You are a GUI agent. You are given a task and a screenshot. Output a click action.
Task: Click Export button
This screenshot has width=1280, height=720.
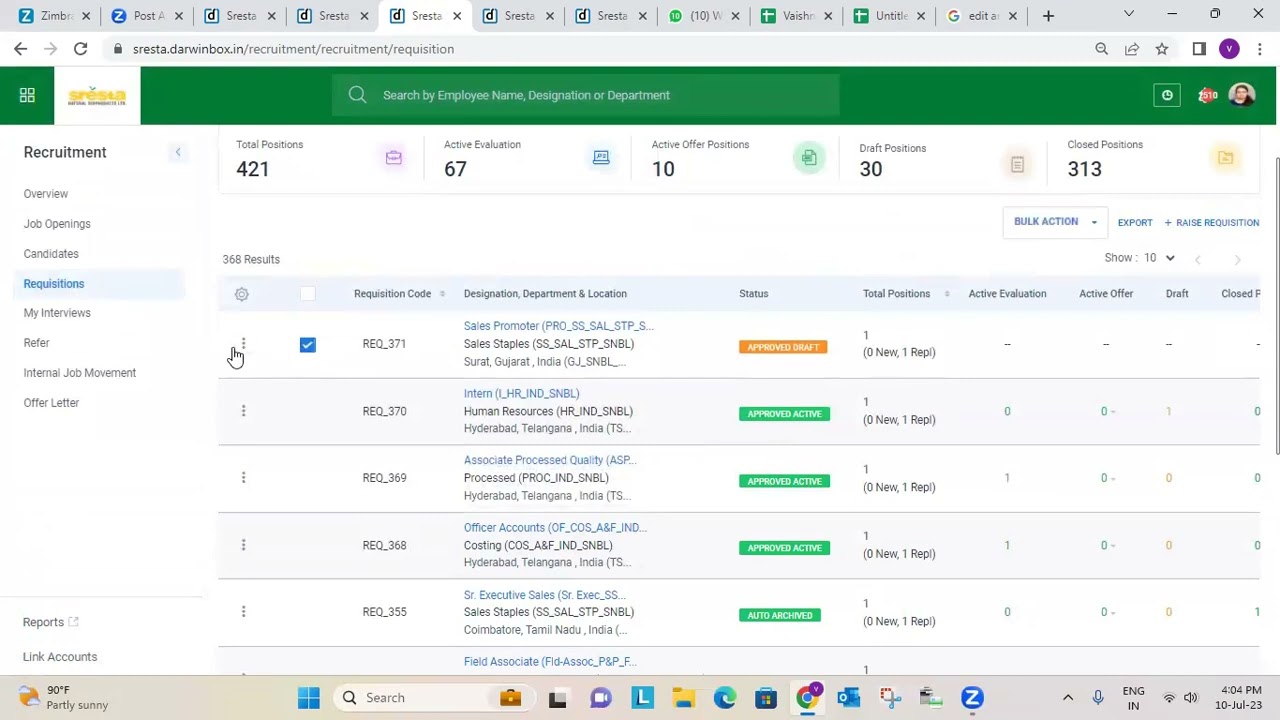tap(1135, 223)
